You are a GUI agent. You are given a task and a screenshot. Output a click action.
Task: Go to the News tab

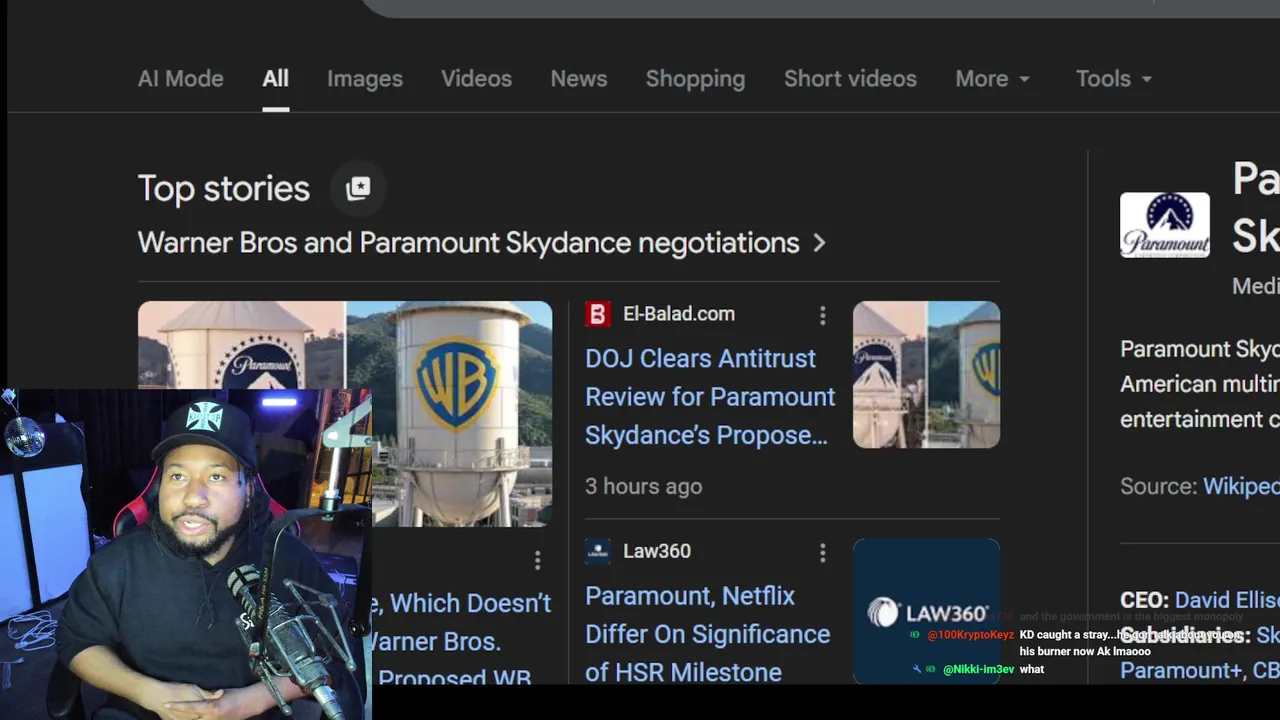coord(579,79)
